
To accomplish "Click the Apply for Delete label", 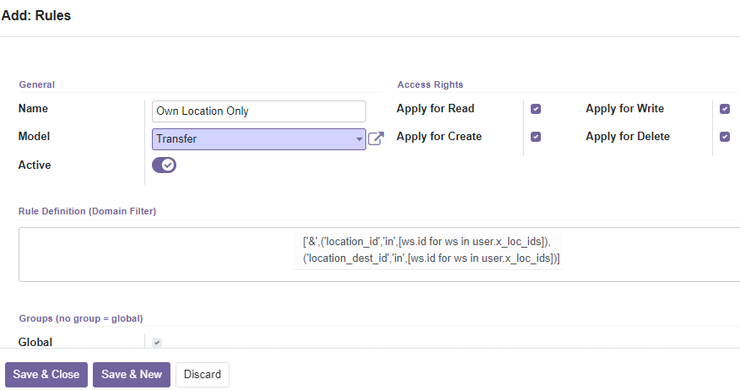I will [628, 136].
